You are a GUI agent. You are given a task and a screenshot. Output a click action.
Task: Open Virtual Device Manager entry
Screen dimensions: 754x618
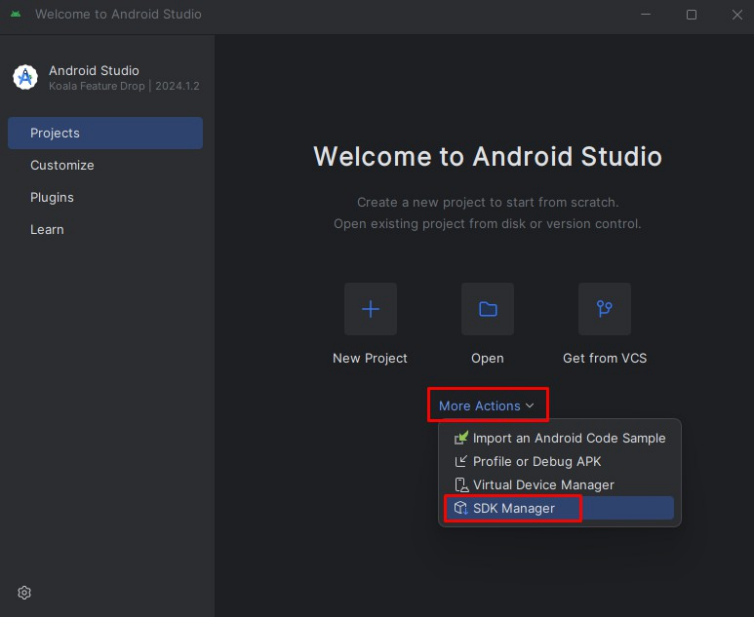pos(560,485)
